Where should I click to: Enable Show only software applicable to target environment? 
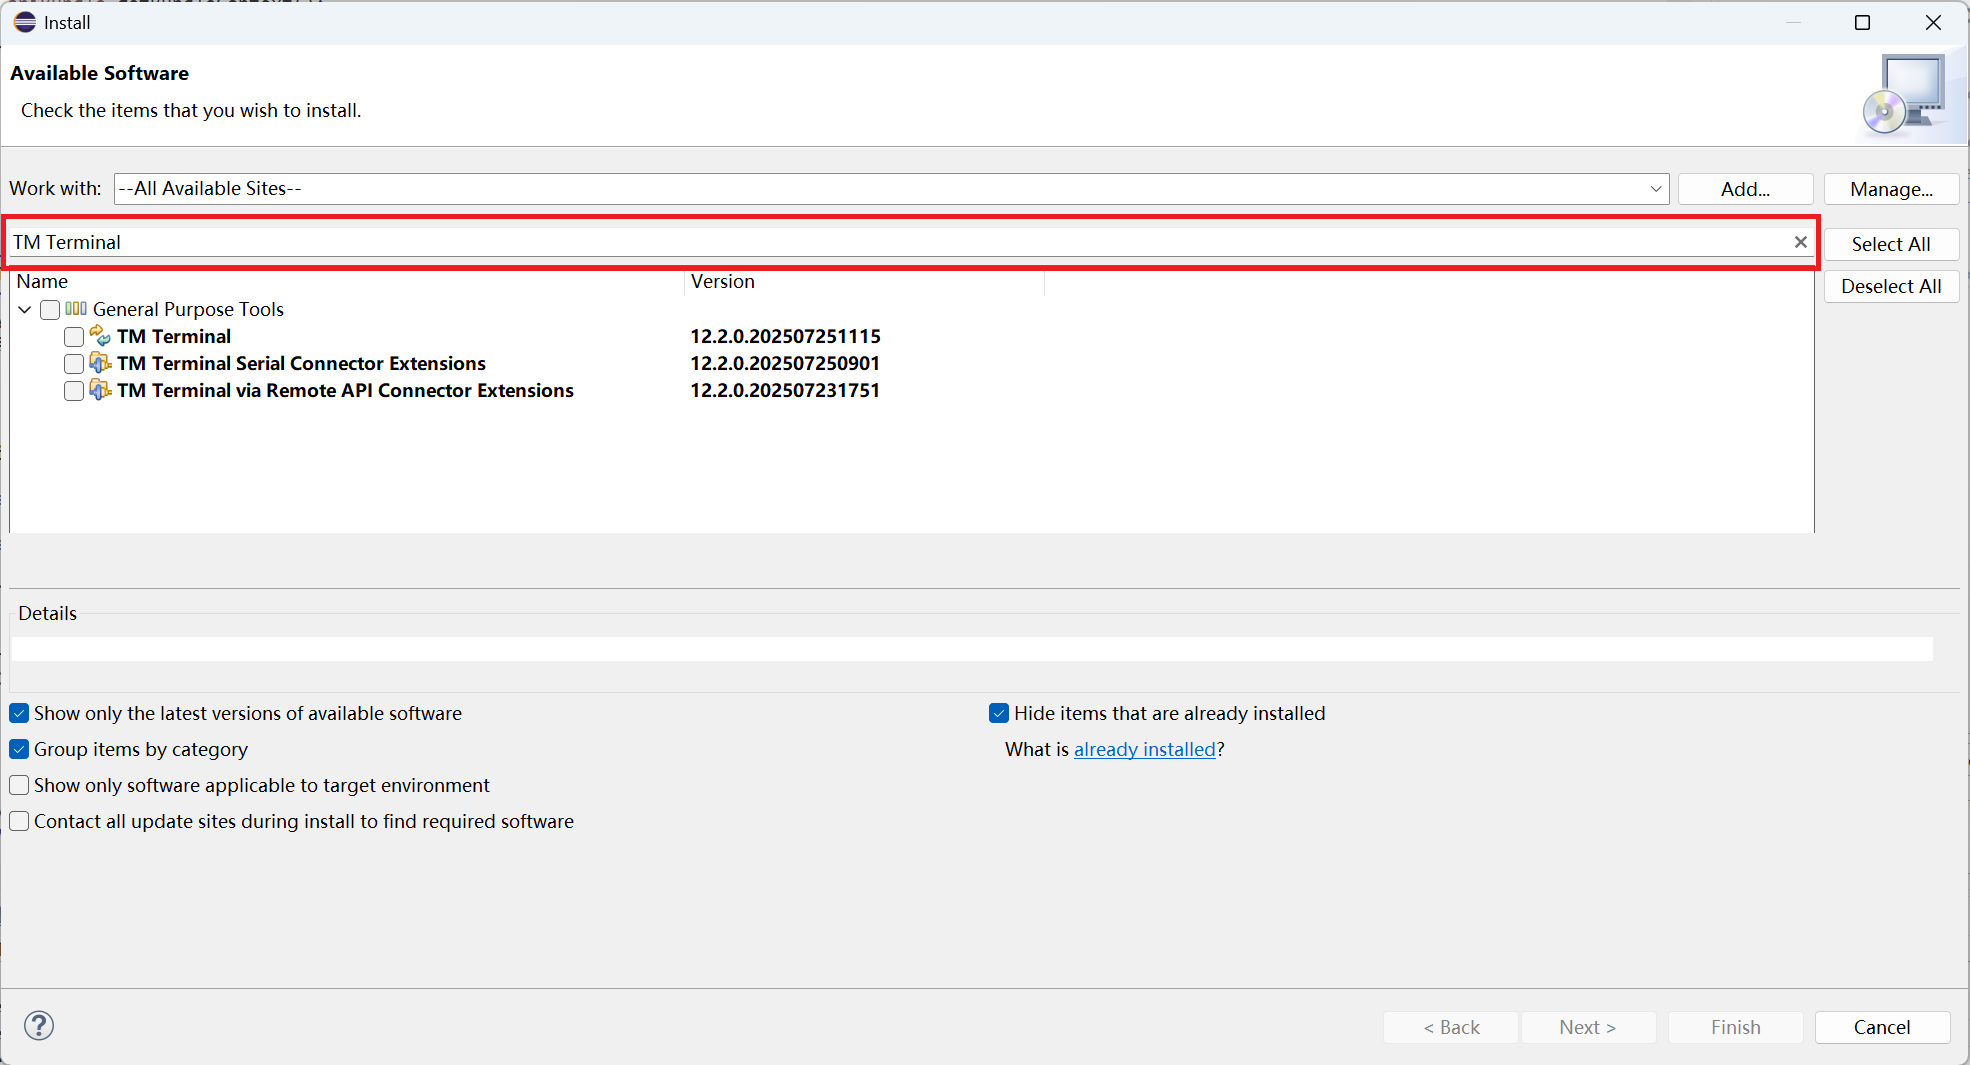(19, 785)
